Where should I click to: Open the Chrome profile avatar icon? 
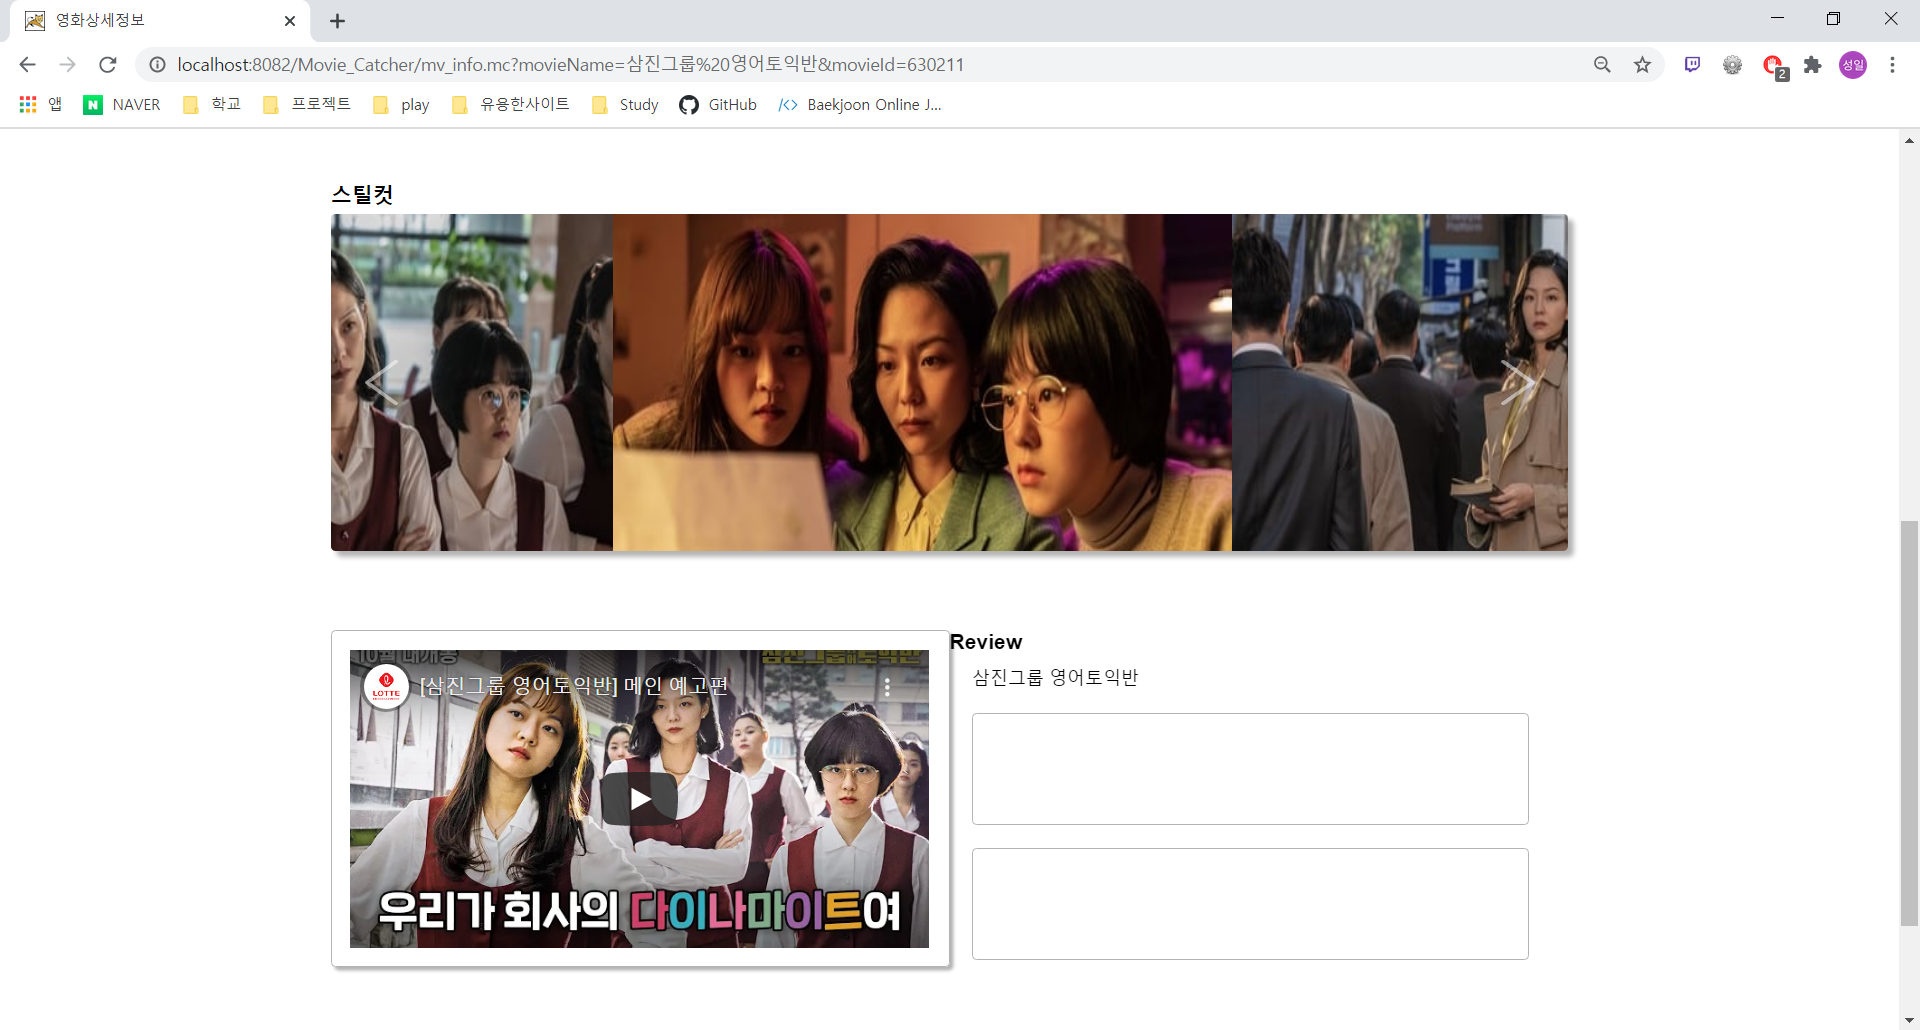[1853, 64]
